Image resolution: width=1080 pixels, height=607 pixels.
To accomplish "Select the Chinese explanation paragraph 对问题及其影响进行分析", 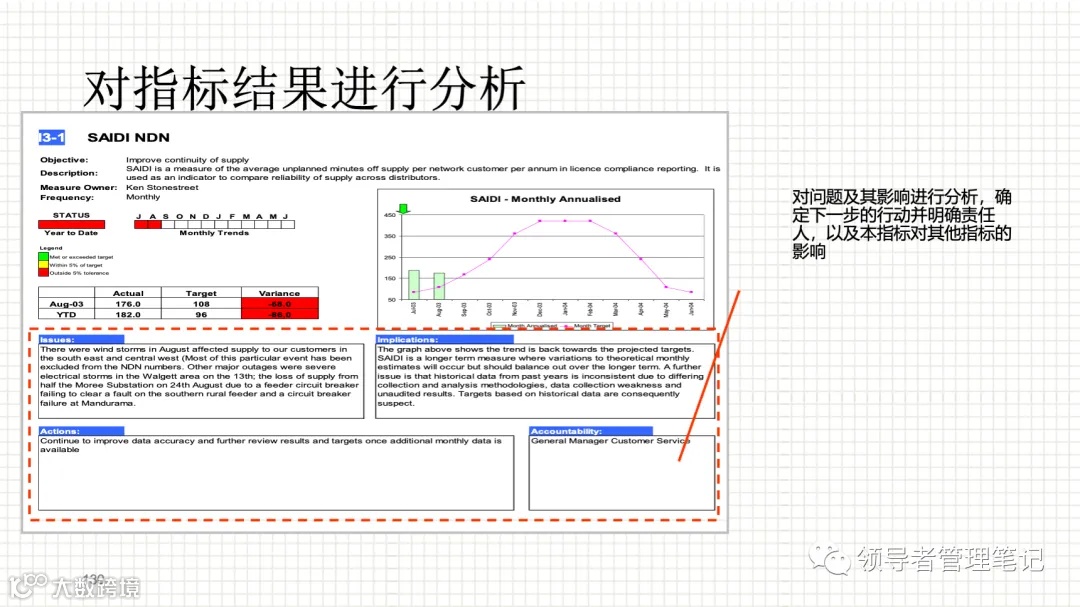I will click(902, 224).
